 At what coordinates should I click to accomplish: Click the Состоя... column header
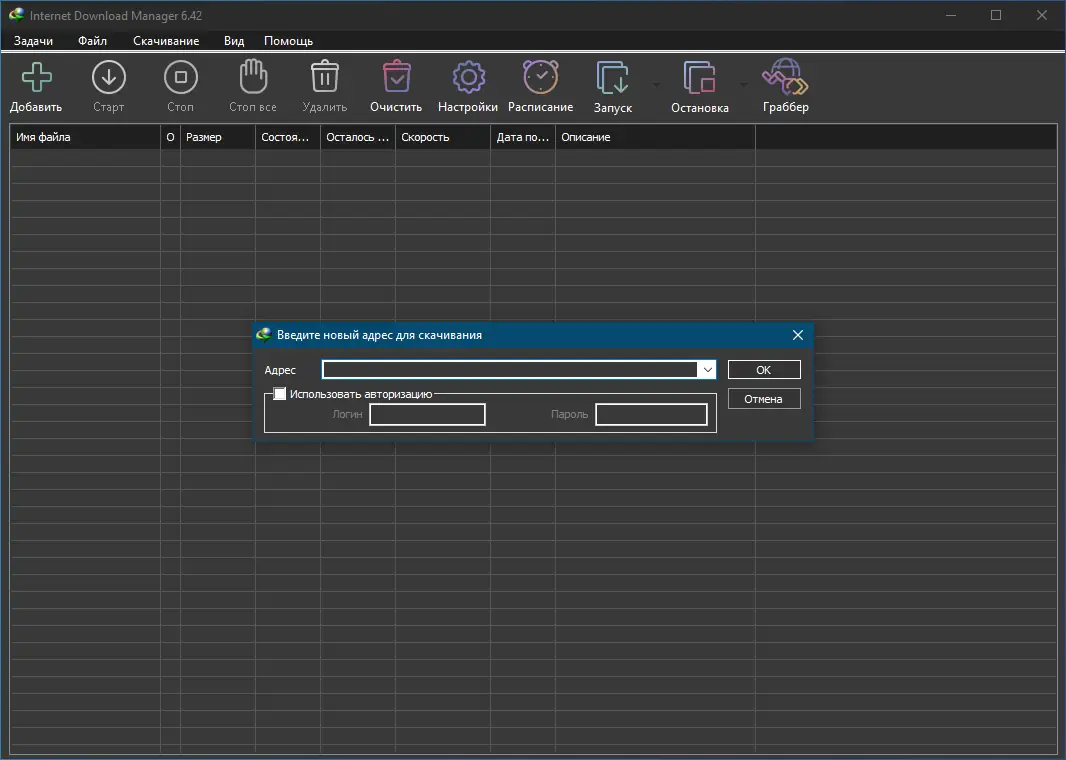tap(288, 137)
